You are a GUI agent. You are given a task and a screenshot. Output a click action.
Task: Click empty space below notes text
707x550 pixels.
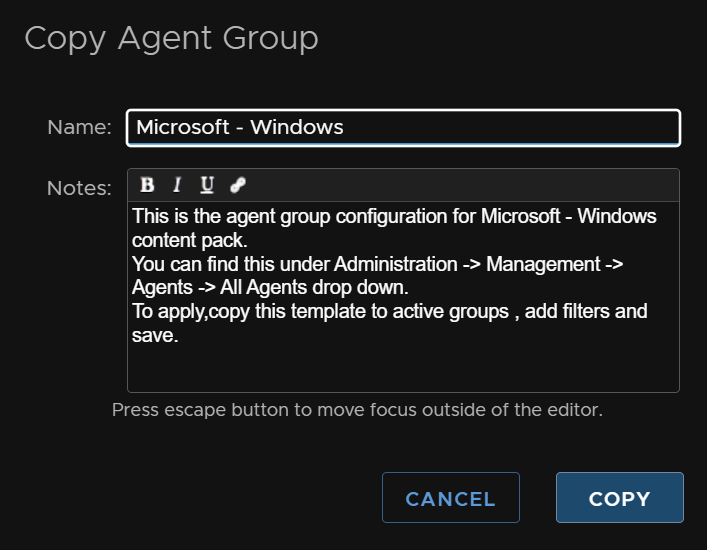coord(404,369)
